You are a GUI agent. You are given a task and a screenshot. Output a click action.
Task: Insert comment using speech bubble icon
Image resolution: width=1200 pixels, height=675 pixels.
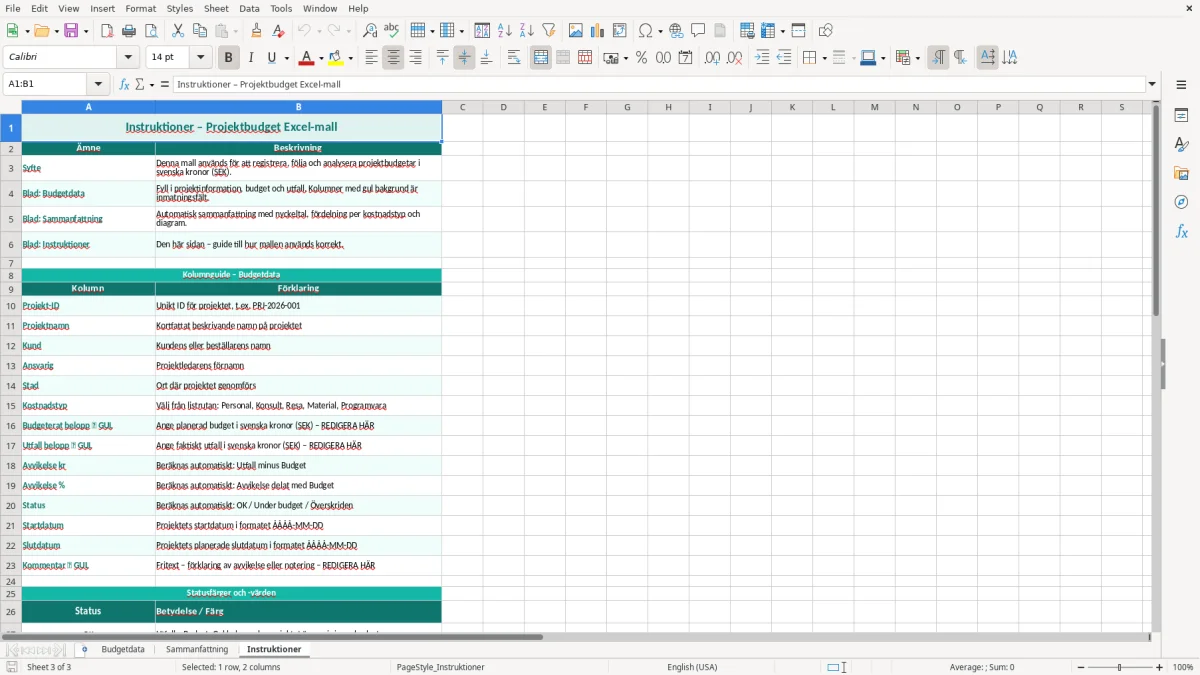(698, 31)
